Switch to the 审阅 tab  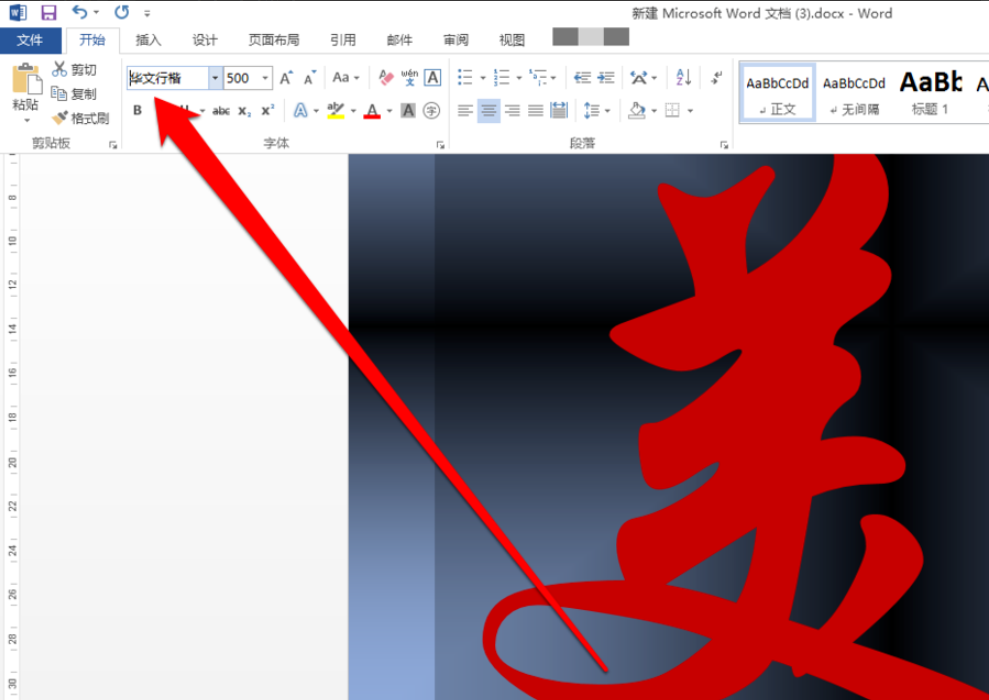click(456, 40)
